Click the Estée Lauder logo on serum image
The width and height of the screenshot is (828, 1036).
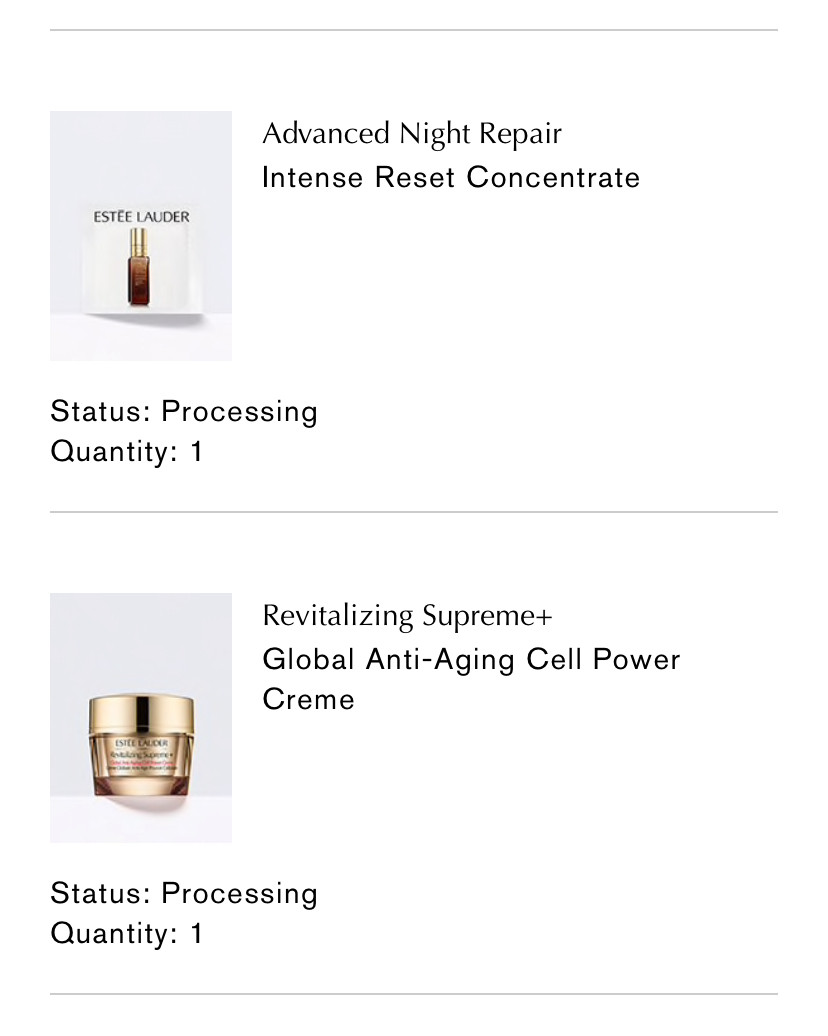pos(141,217)
